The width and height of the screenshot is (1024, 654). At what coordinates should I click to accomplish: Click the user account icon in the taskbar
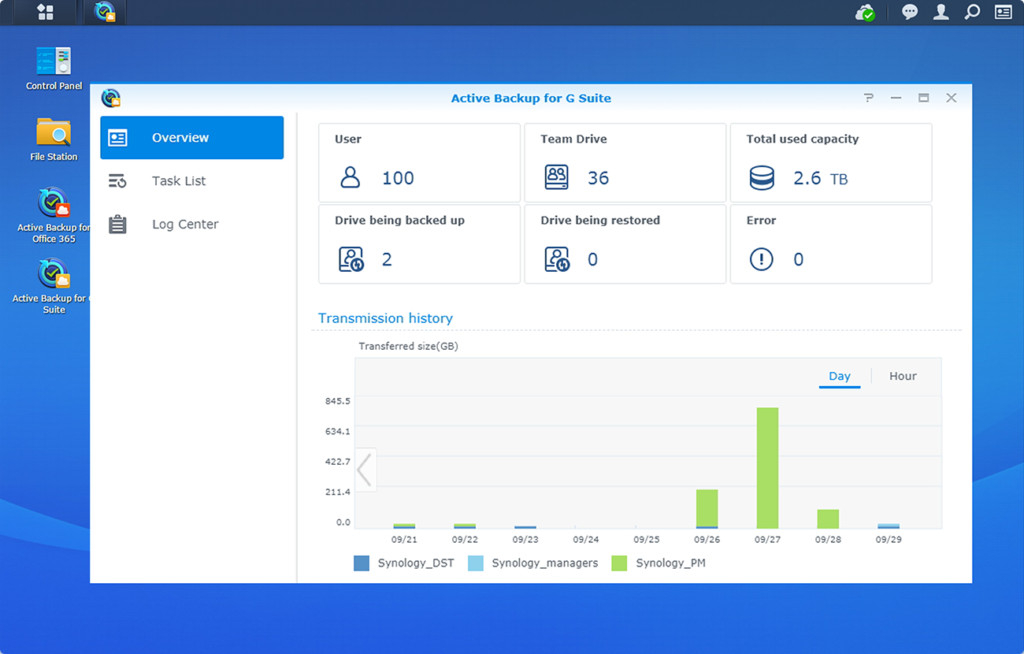point(940,12)
